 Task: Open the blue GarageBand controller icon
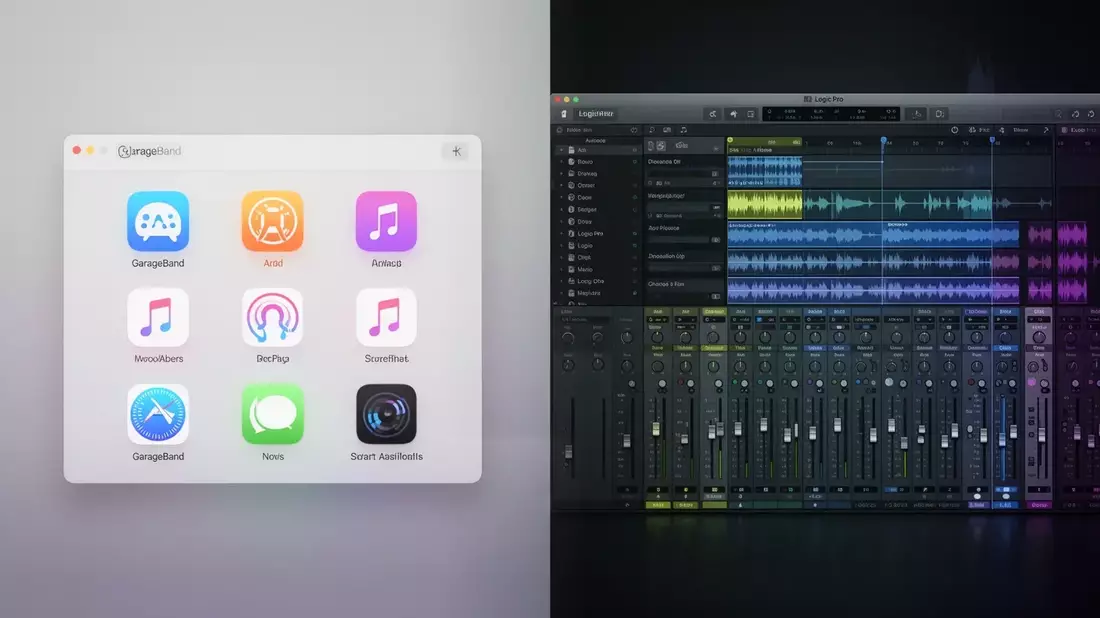click(x=158, y=221)
